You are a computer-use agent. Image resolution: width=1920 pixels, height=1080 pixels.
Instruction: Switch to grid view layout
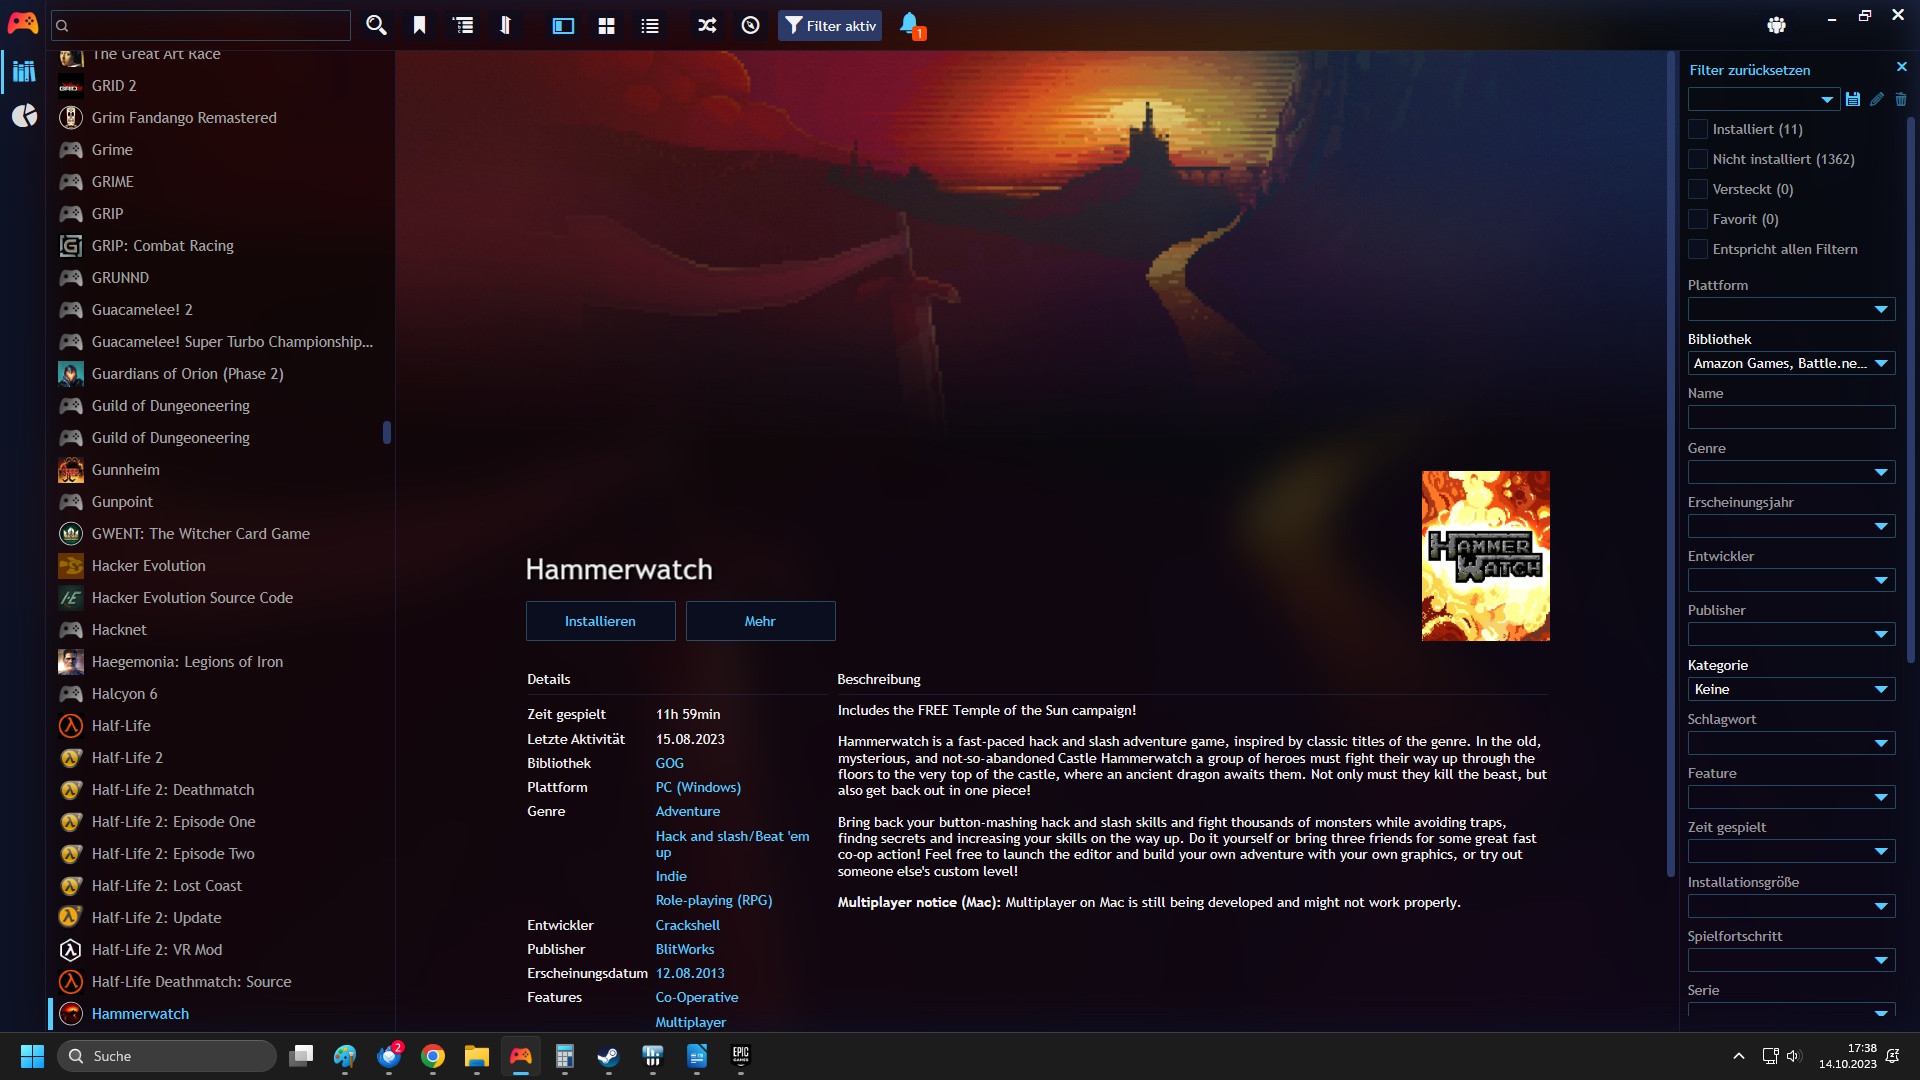[x=606, y=26]
